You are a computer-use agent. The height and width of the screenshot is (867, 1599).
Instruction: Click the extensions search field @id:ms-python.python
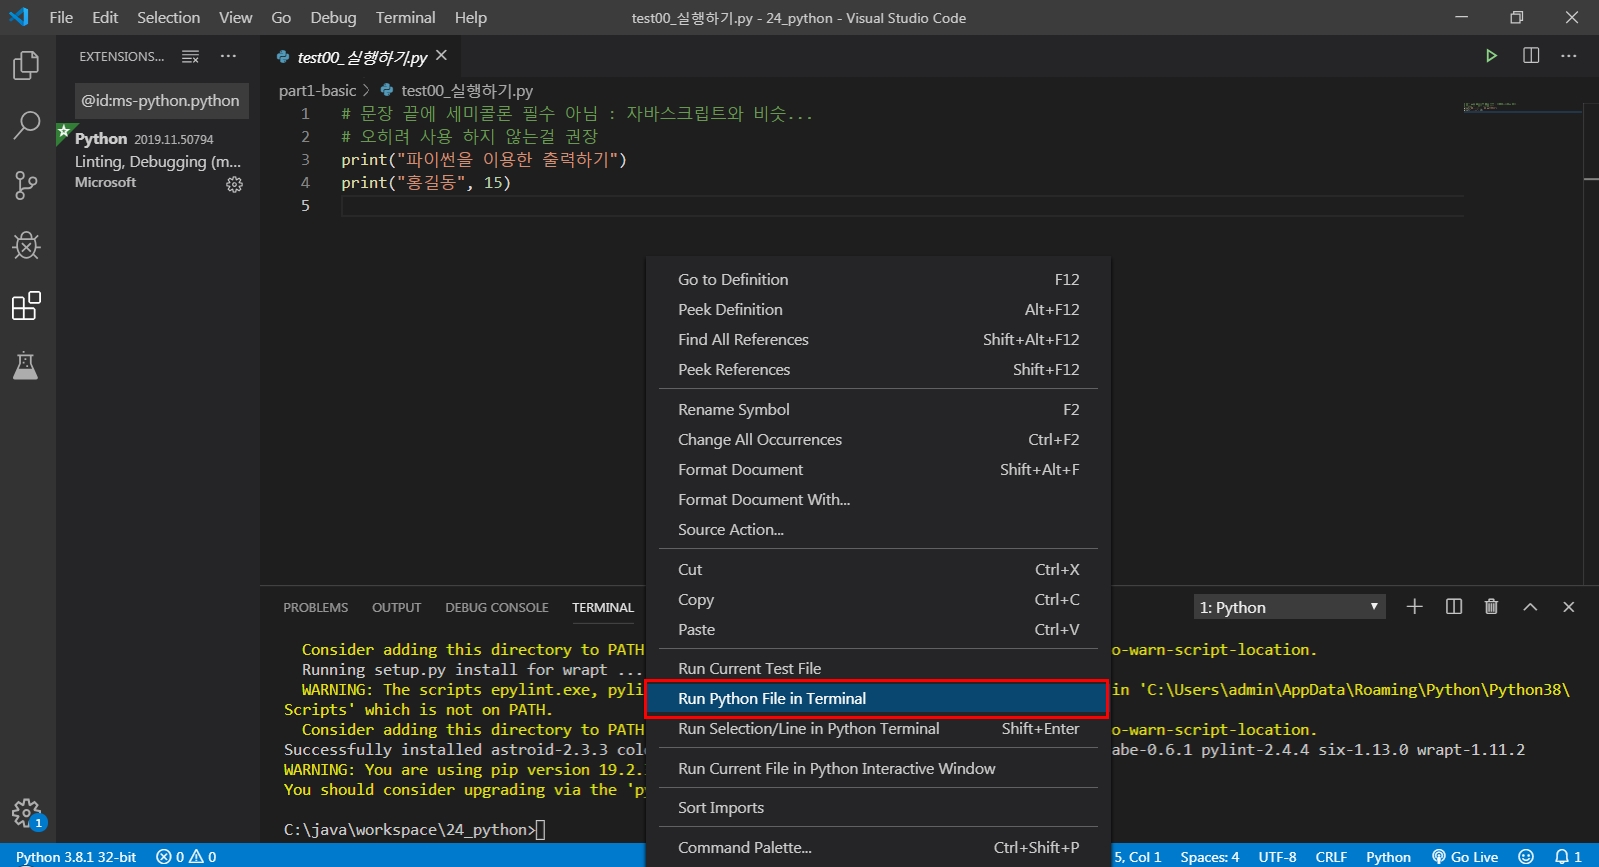point(161,101)
